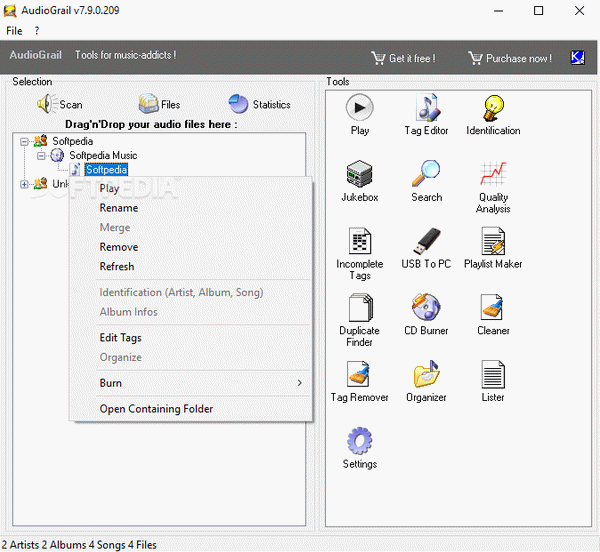Open the question mark help menu
Screen dimensions: 600x552
37,31
